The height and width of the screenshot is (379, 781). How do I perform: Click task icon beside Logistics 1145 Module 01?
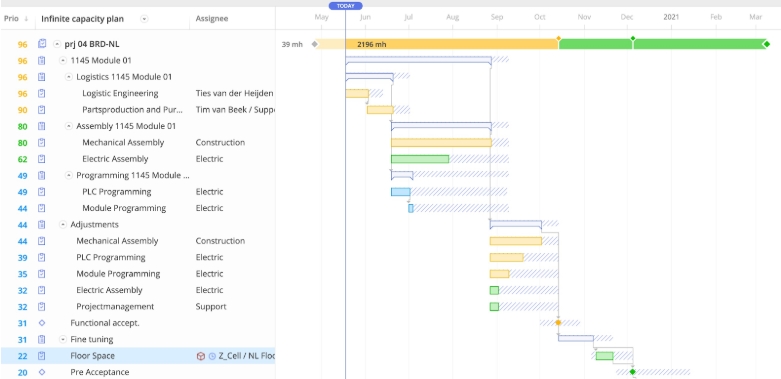point(42,77)
